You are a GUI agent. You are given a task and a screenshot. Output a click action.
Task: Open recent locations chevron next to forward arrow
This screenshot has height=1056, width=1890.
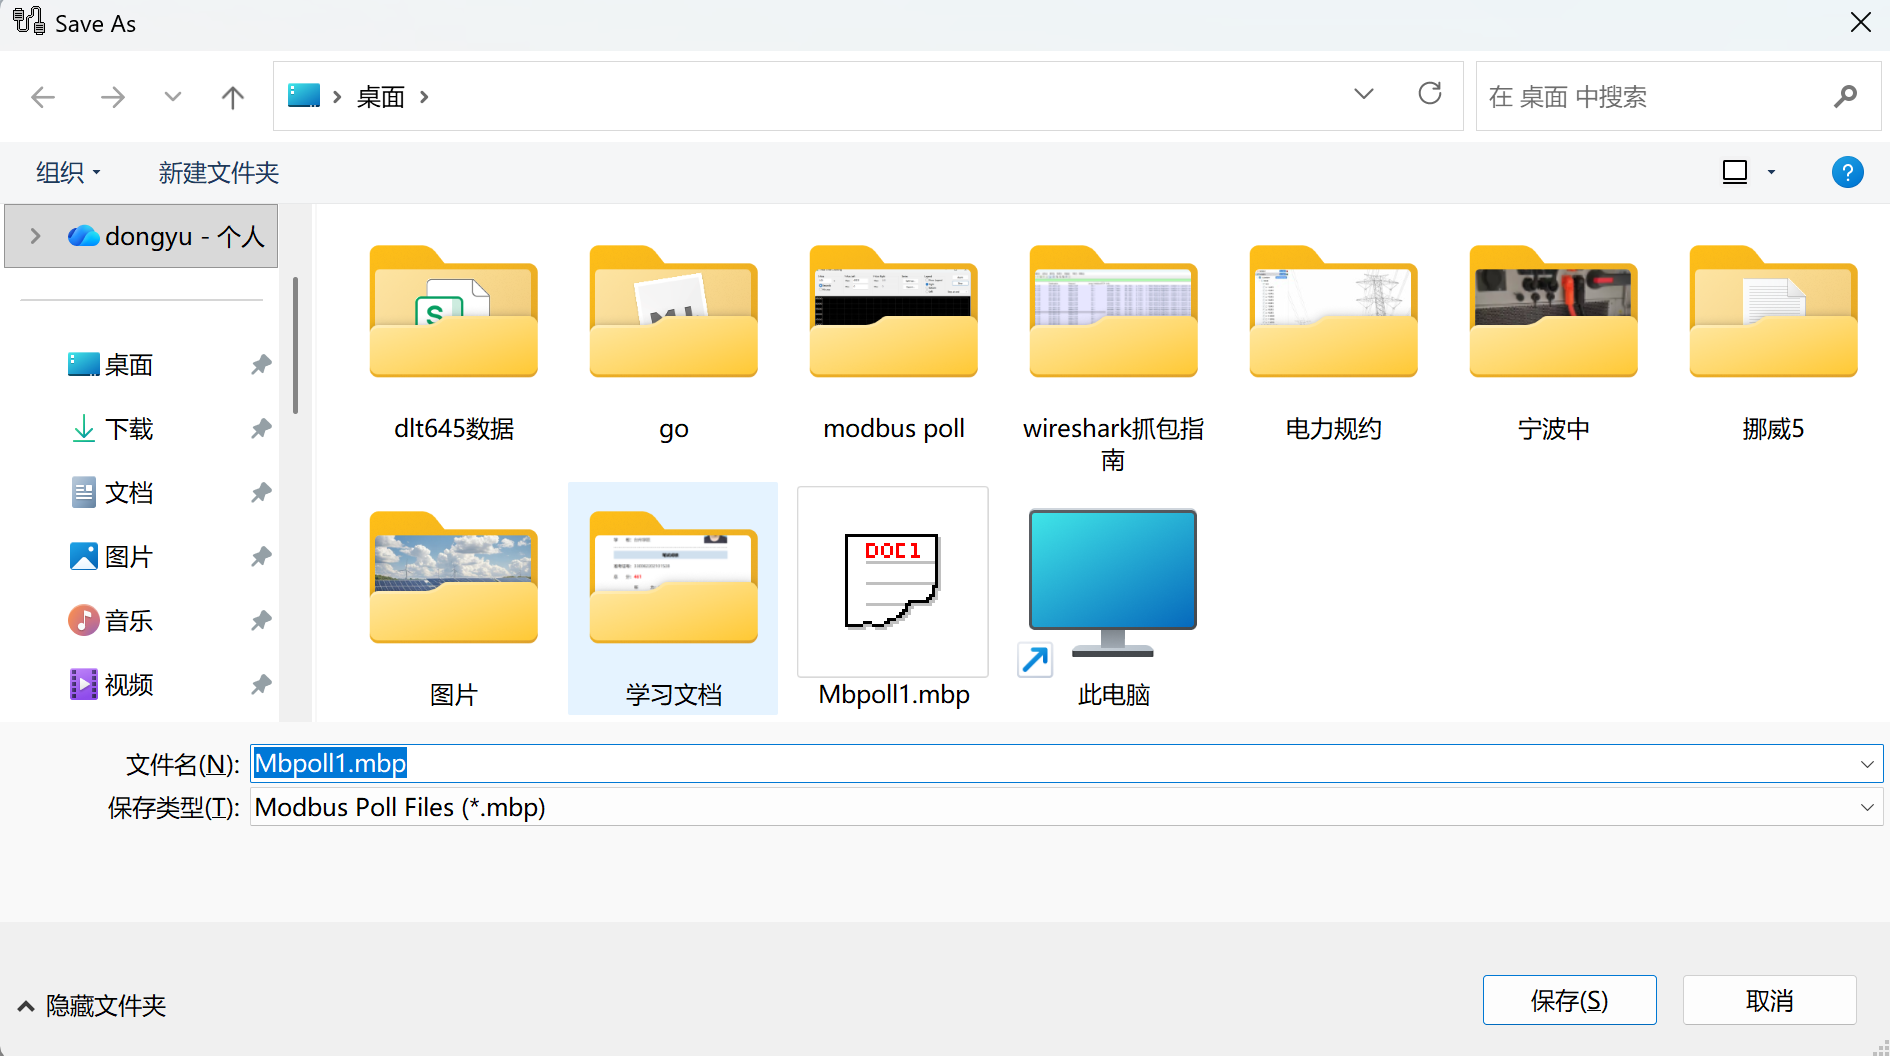point(173,97)
